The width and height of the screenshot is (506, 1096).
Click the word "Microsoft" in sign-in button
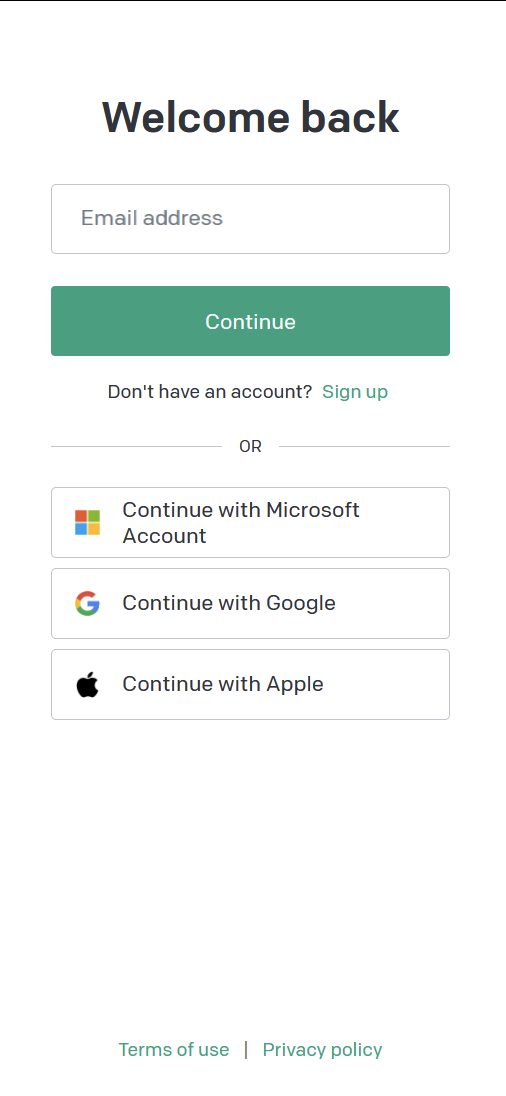pyautogui.click(x=312, y=510)
